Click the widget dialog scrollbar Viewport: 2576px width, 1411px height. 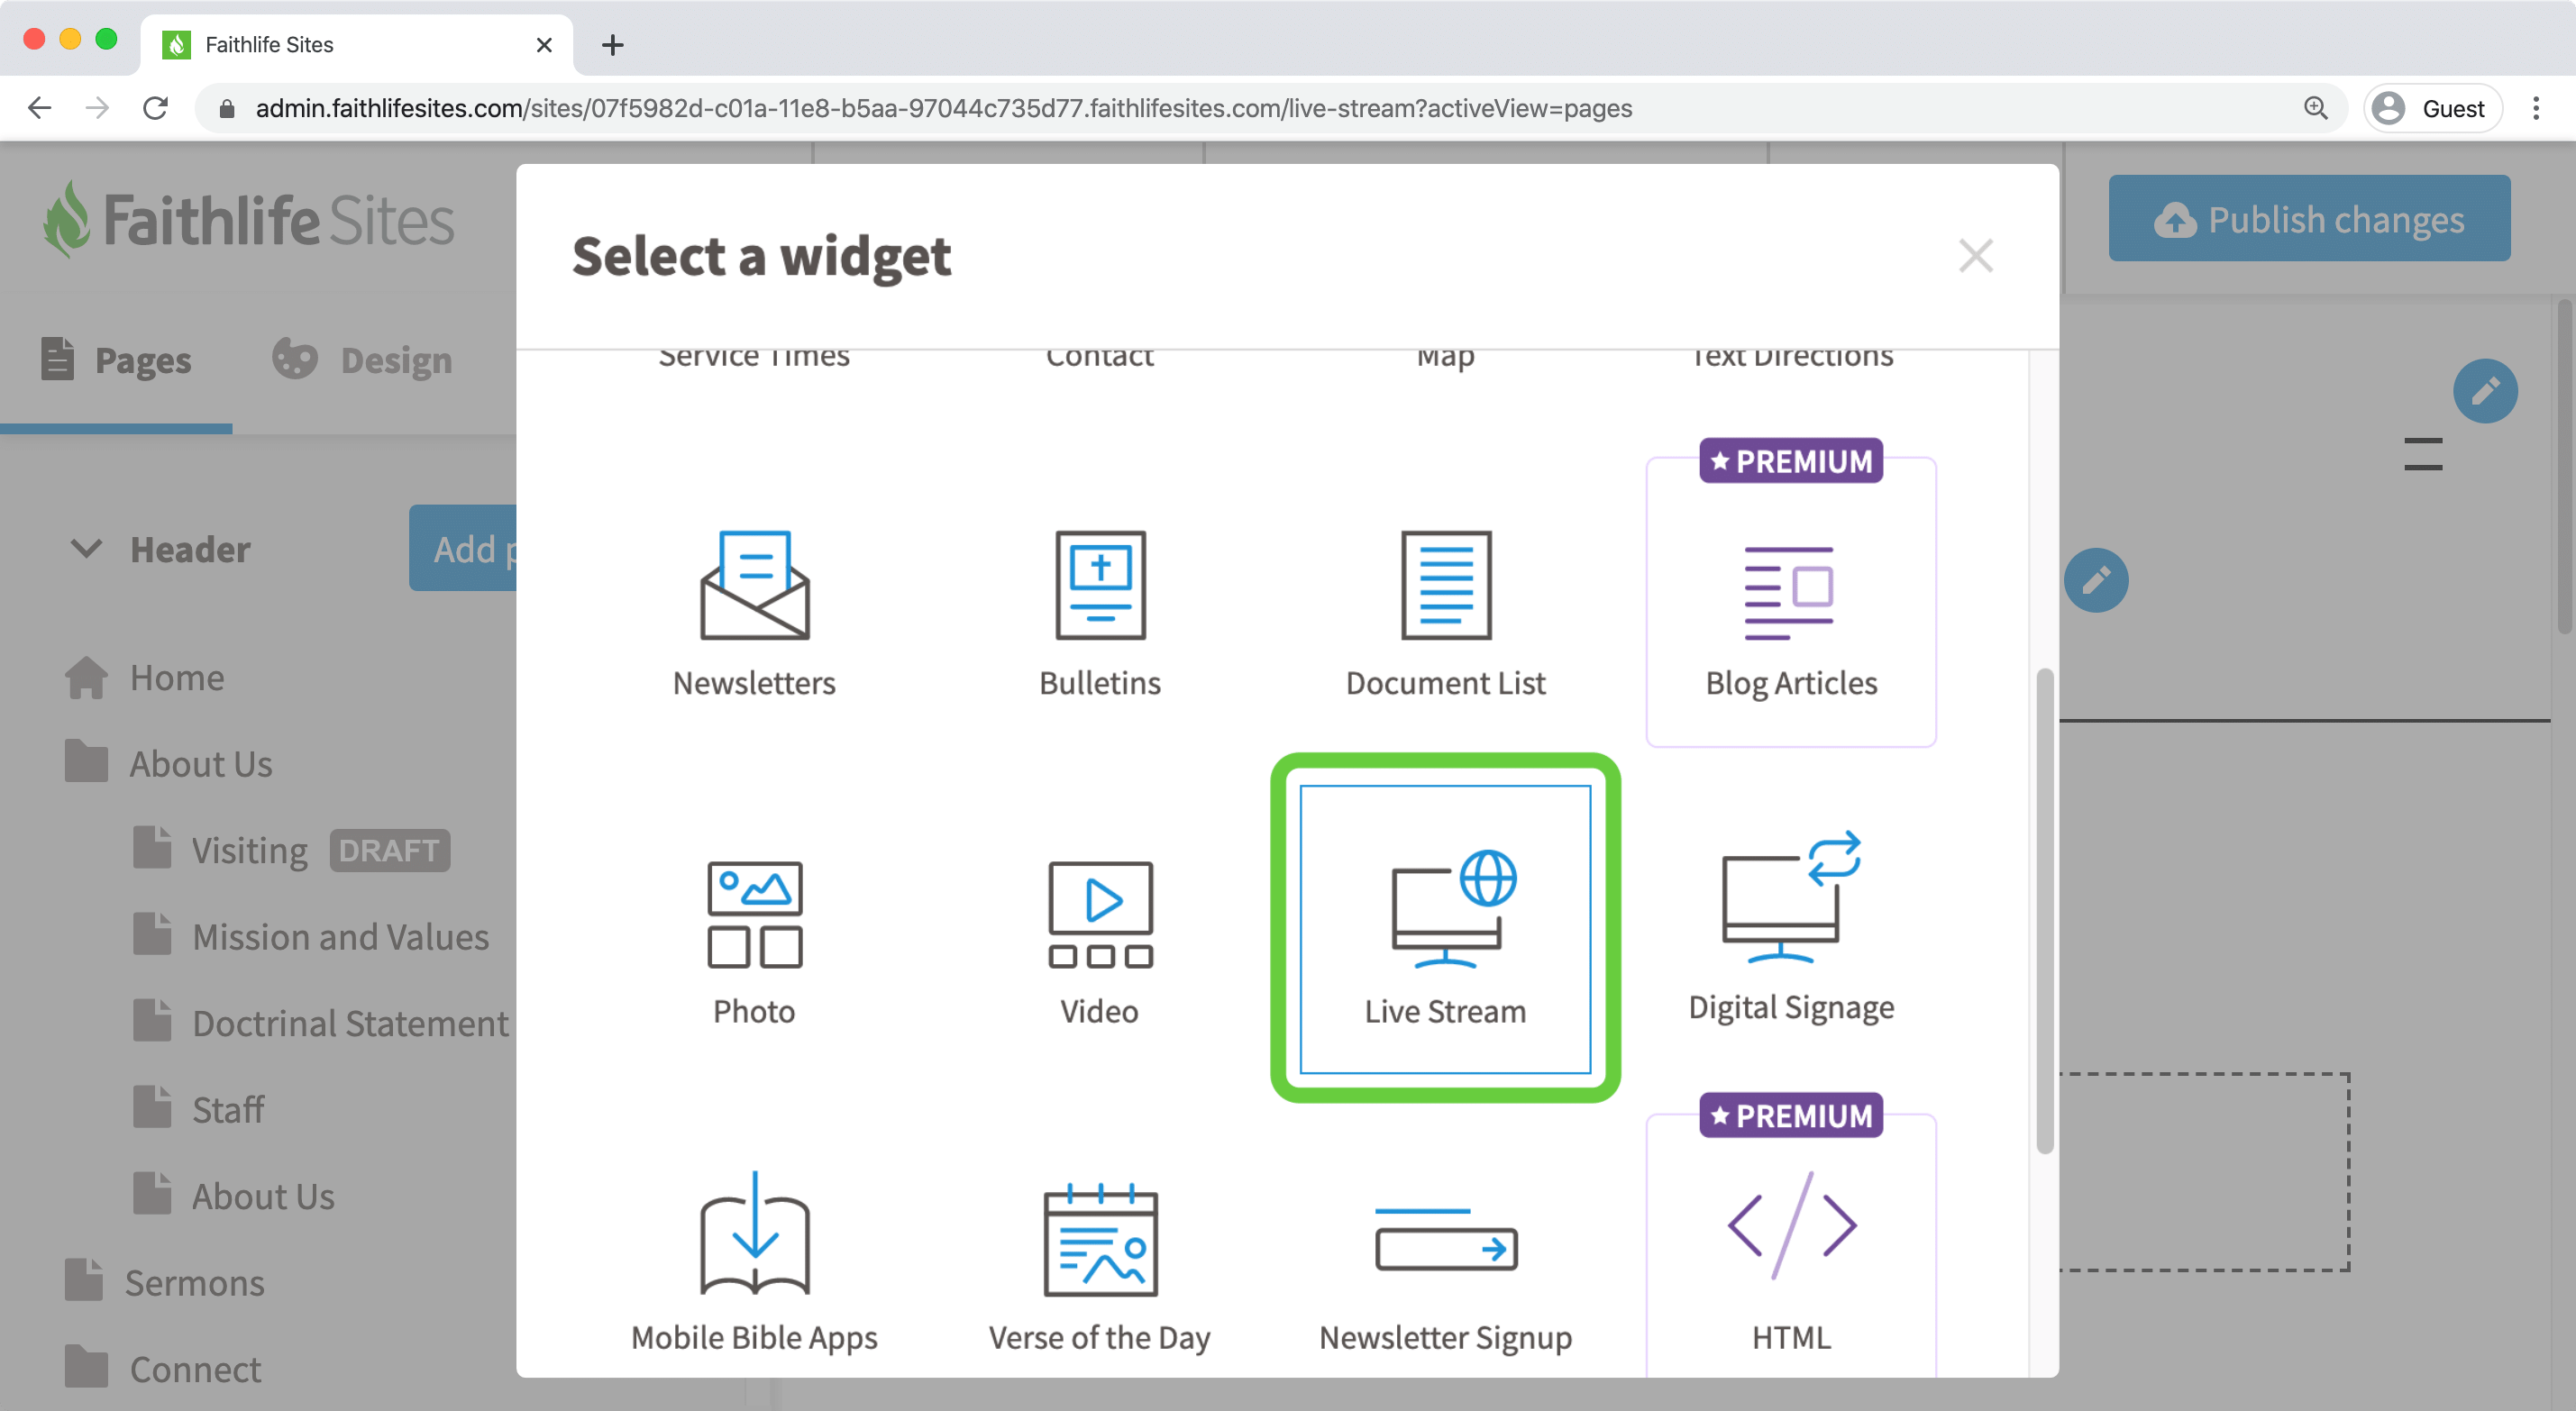(2045, 910)
